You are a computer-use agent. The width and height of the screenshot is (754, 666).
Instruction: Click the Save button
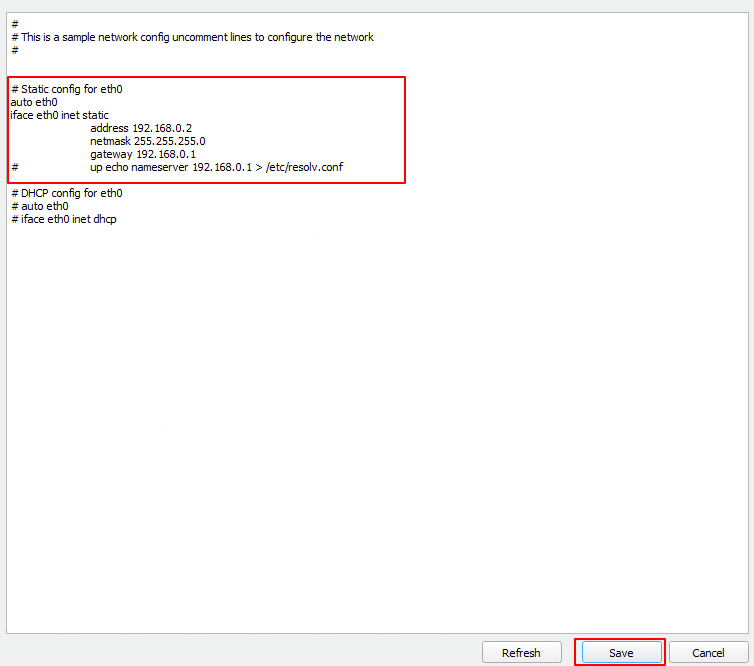620,652
